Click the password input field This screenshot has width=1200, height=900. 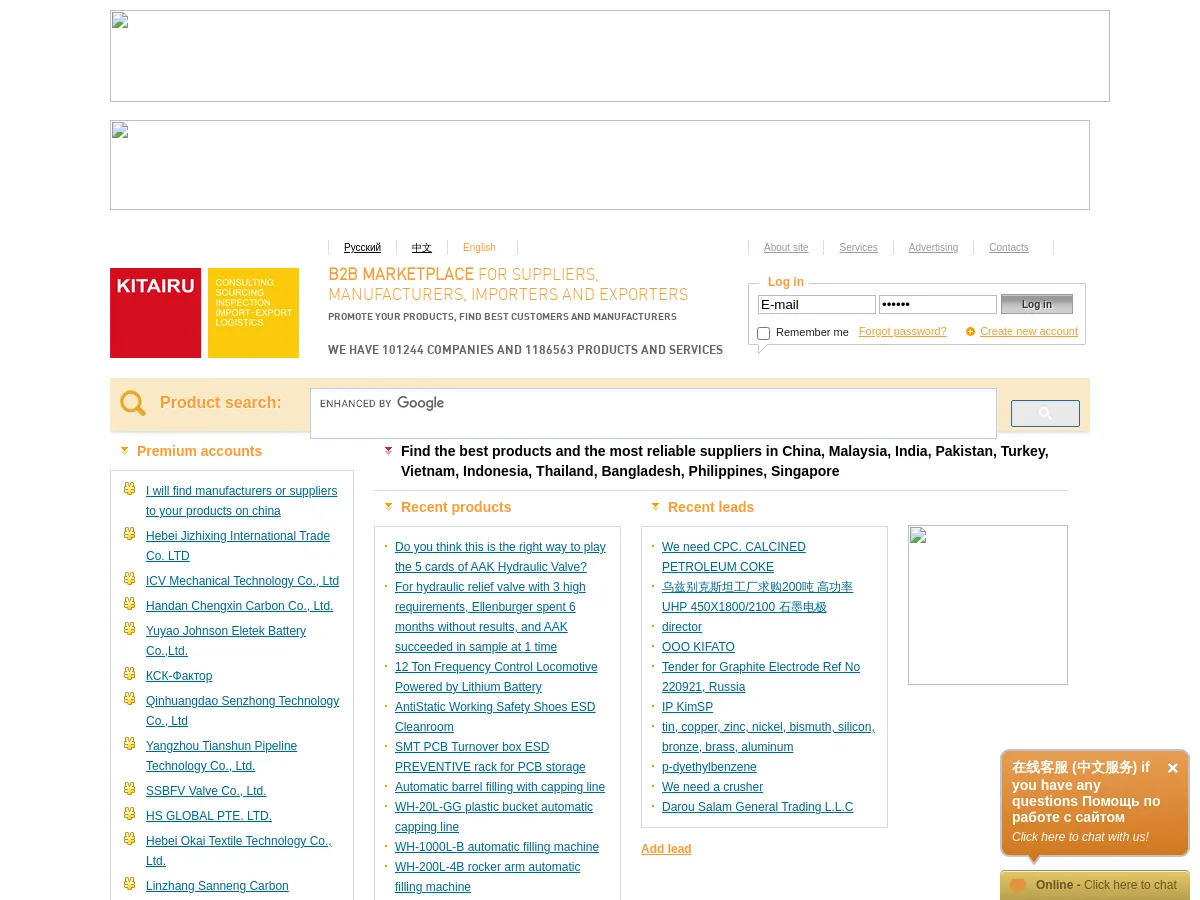pos(938,304)
